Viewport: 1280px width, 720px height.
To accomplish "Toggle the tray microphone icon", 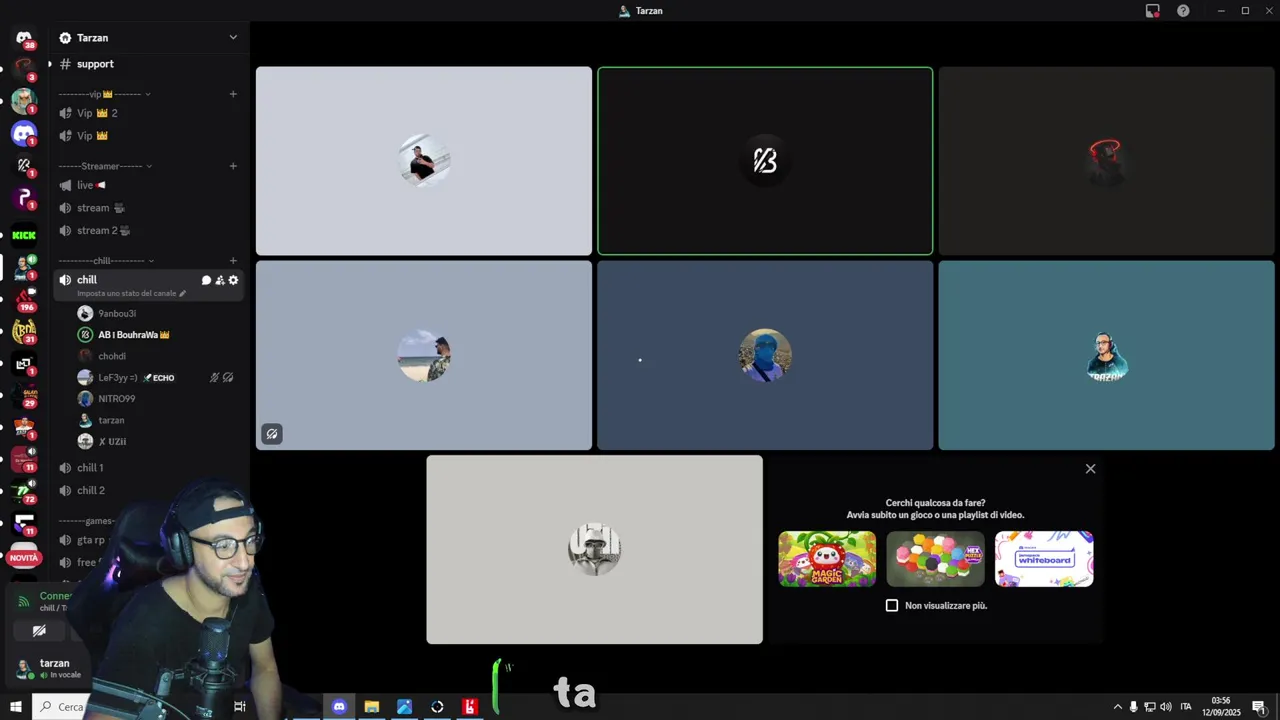I will pos(1134,707).
